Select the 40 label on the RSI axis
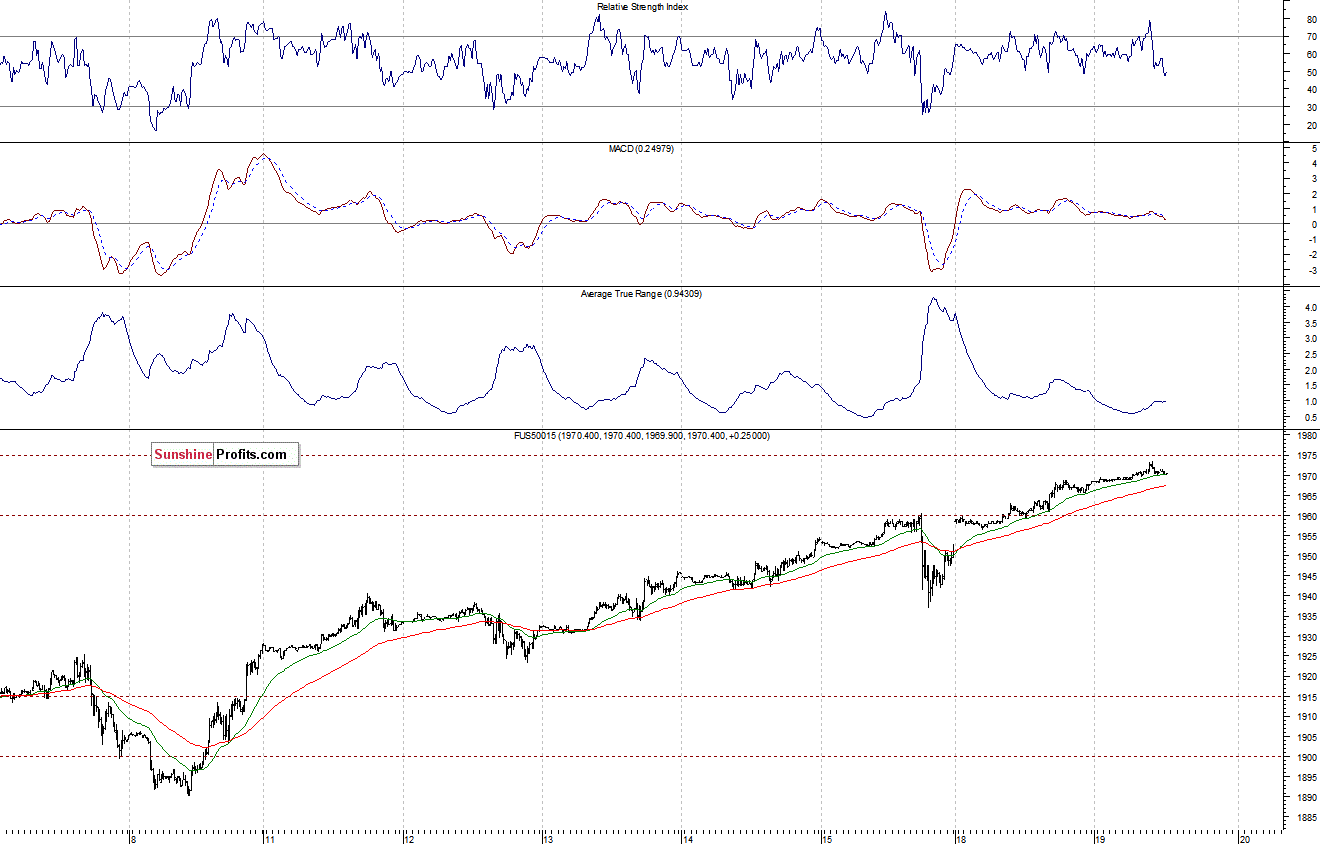 1311,90
